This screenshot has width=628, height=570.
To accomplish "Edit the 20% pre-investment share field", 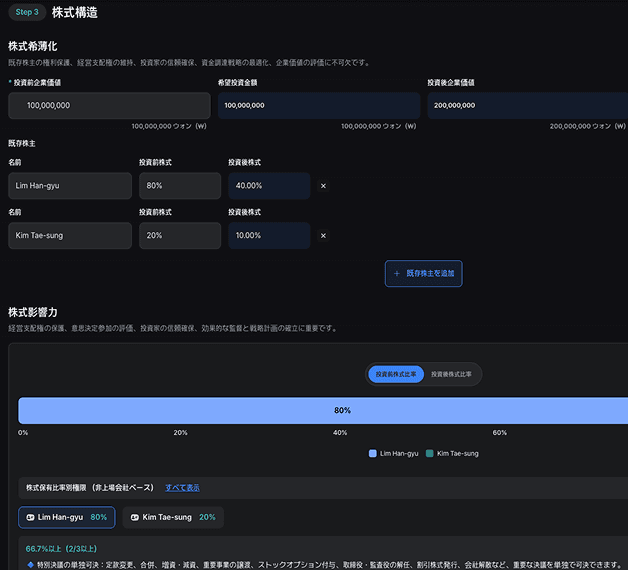I will click(180, 236).
